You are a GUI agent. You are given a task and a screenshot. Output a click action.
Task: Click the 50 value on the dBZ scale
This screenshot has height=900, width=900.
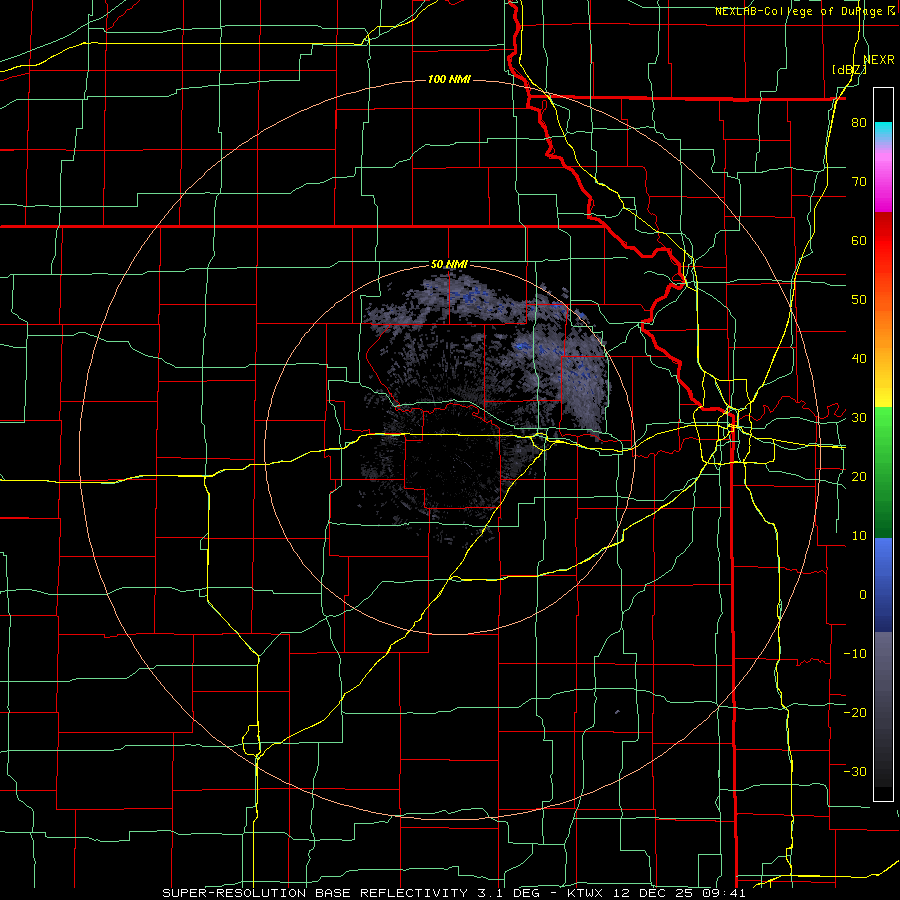859,300
